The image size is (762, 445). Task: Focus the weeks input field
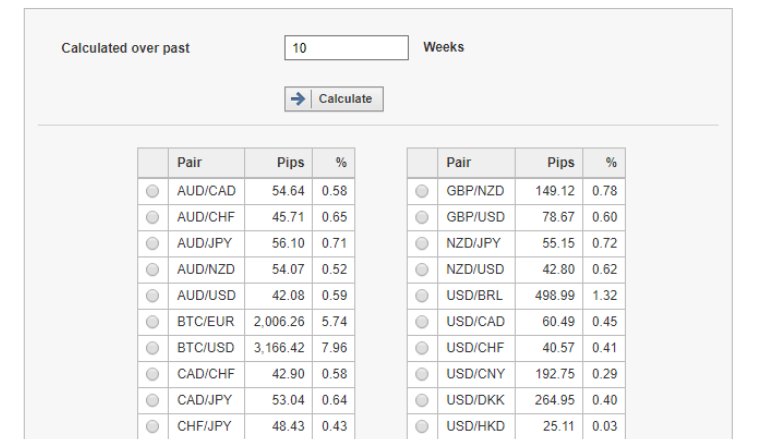(346, 48)
